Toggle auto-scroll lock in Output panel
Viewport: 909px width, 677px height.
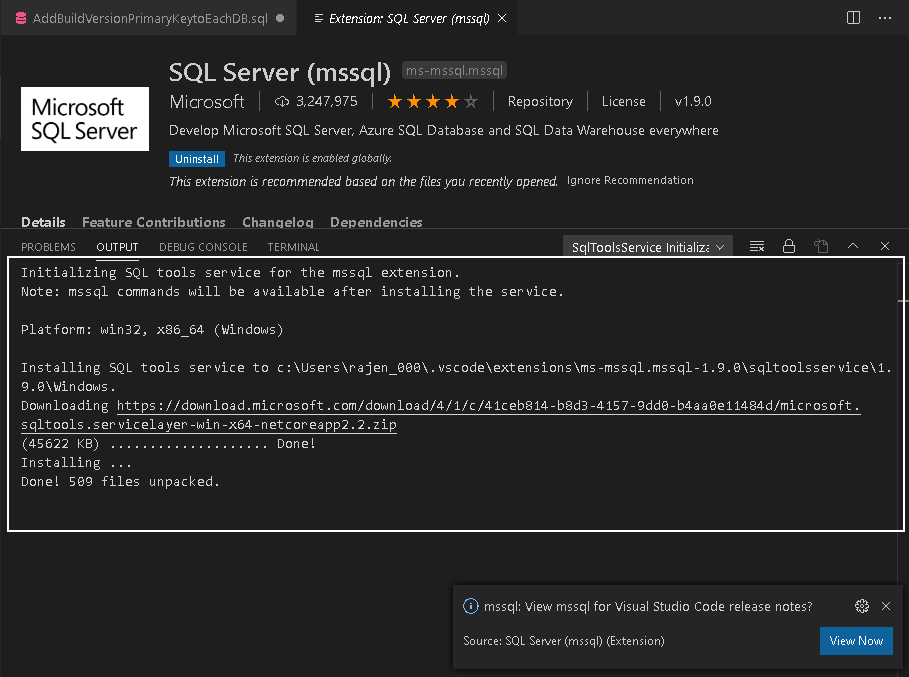coord(789,246)
